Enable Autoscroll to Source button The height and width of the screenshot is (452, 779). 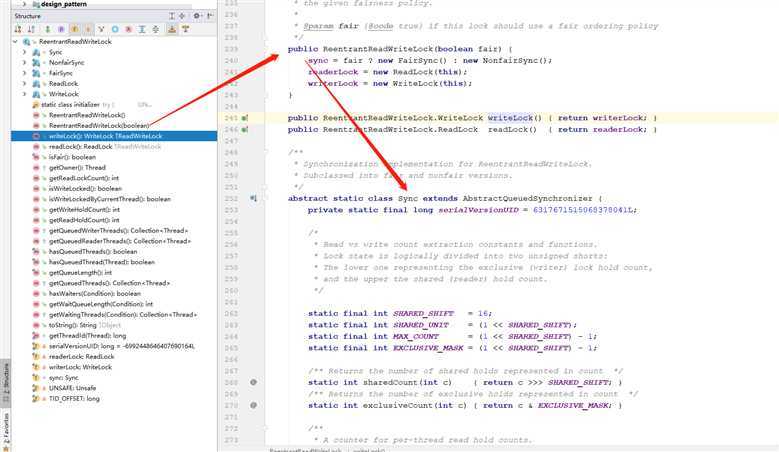172,29
